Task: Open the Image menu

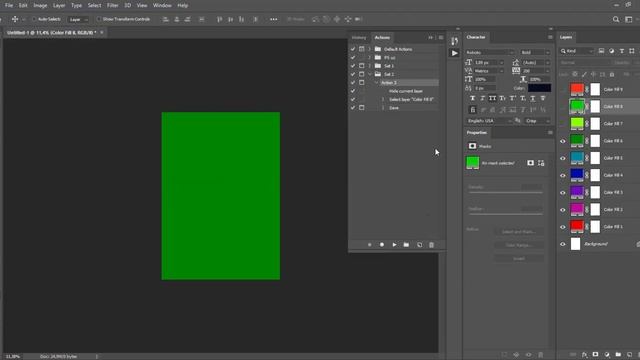Action: 40,5
